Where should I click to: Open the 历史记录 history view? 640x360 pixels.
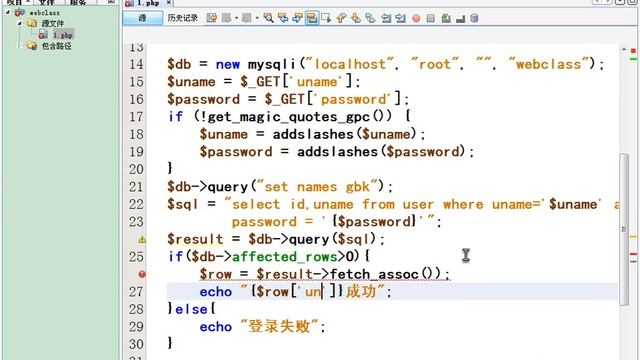pos(182,18)
